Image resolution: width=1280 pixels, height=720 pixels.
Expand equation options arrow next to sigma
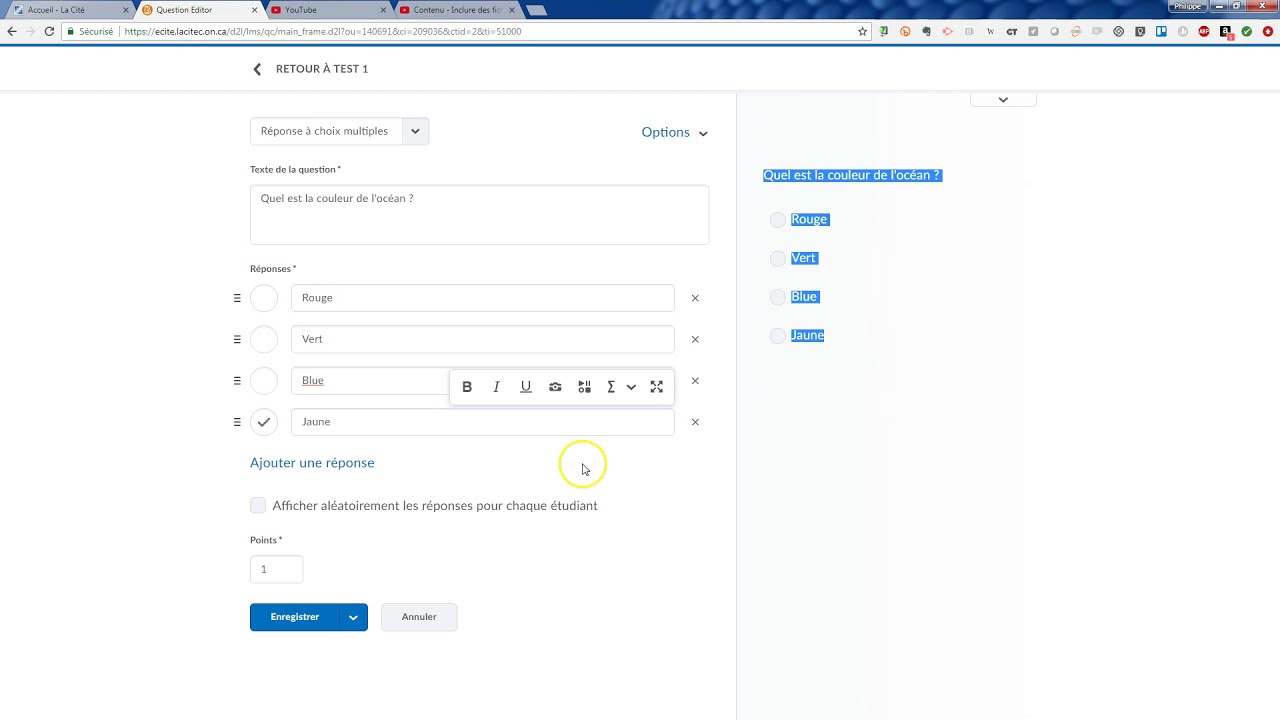tap(631, 387)
